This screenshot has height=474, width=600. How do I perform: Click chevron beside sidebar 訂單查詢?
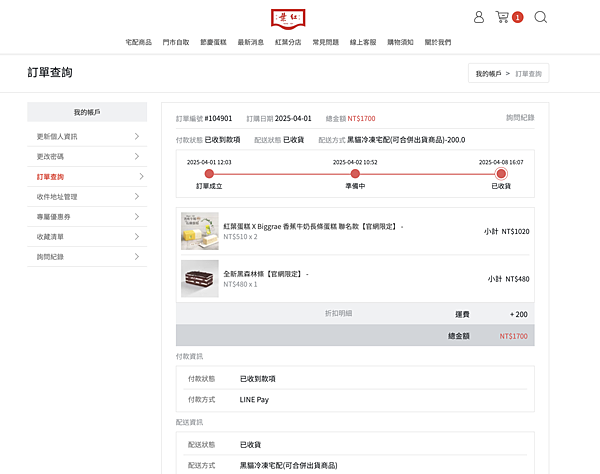click(142, 176)
